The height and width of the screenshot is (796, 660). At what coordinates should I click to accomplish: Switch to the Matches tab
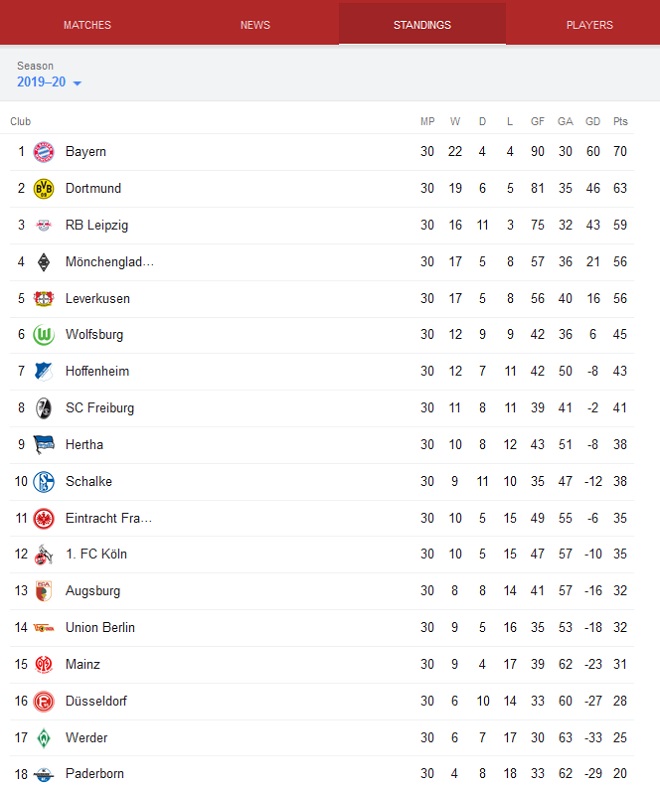coord(87,25)
